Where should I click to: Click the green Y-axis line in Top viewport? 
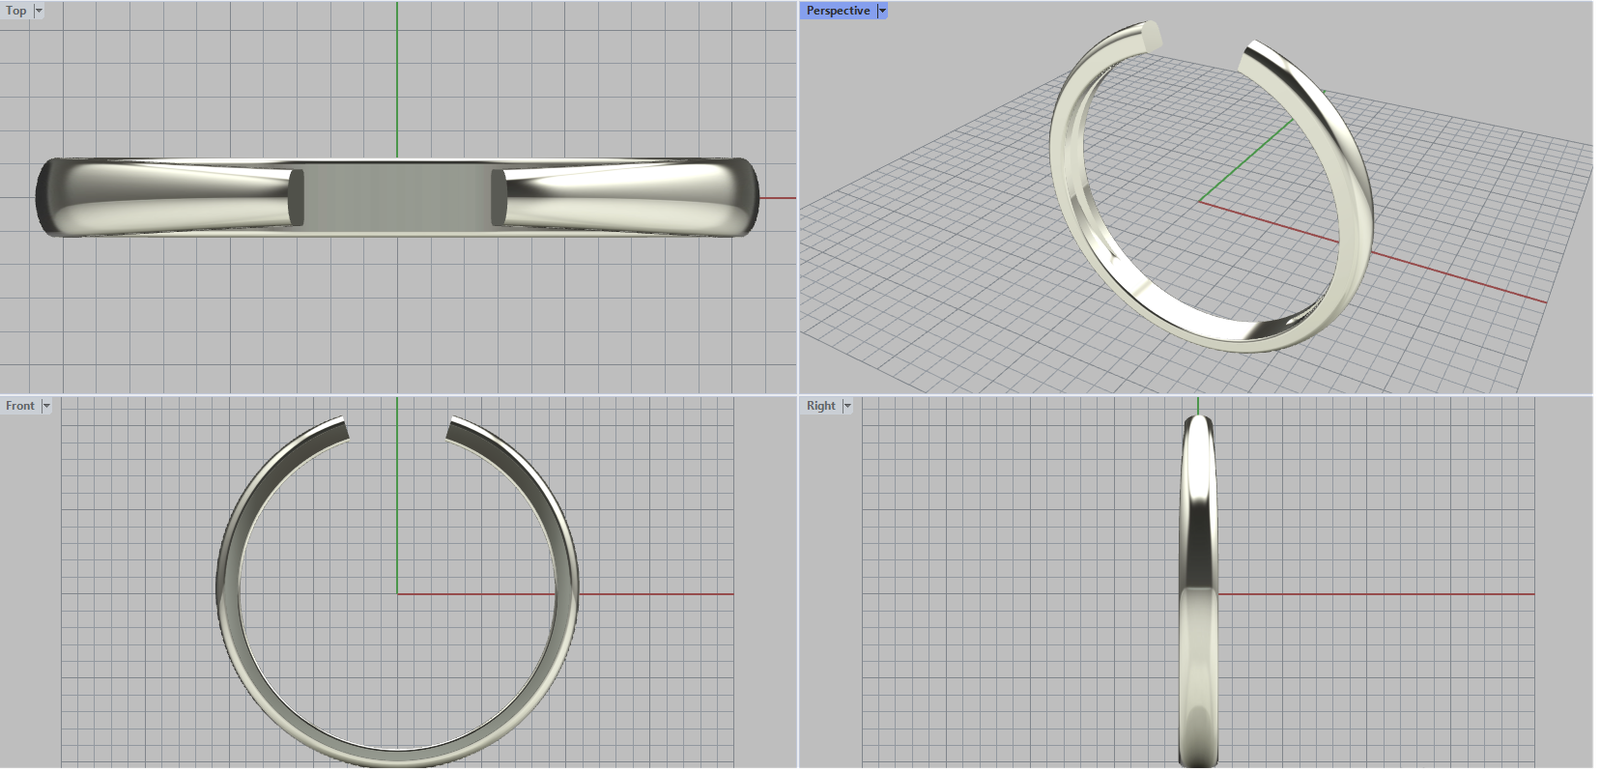pyautogui.click(x=397, y=80)
